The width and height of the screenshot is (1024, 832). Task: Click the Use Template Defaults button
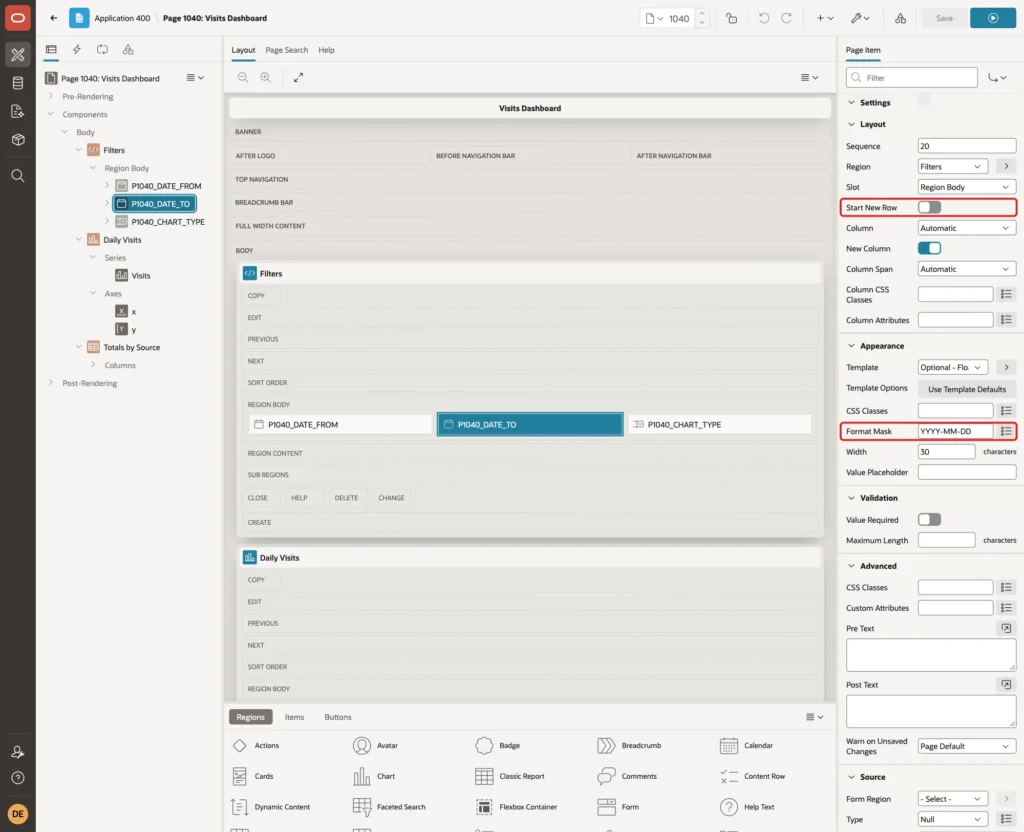[966, 389]
